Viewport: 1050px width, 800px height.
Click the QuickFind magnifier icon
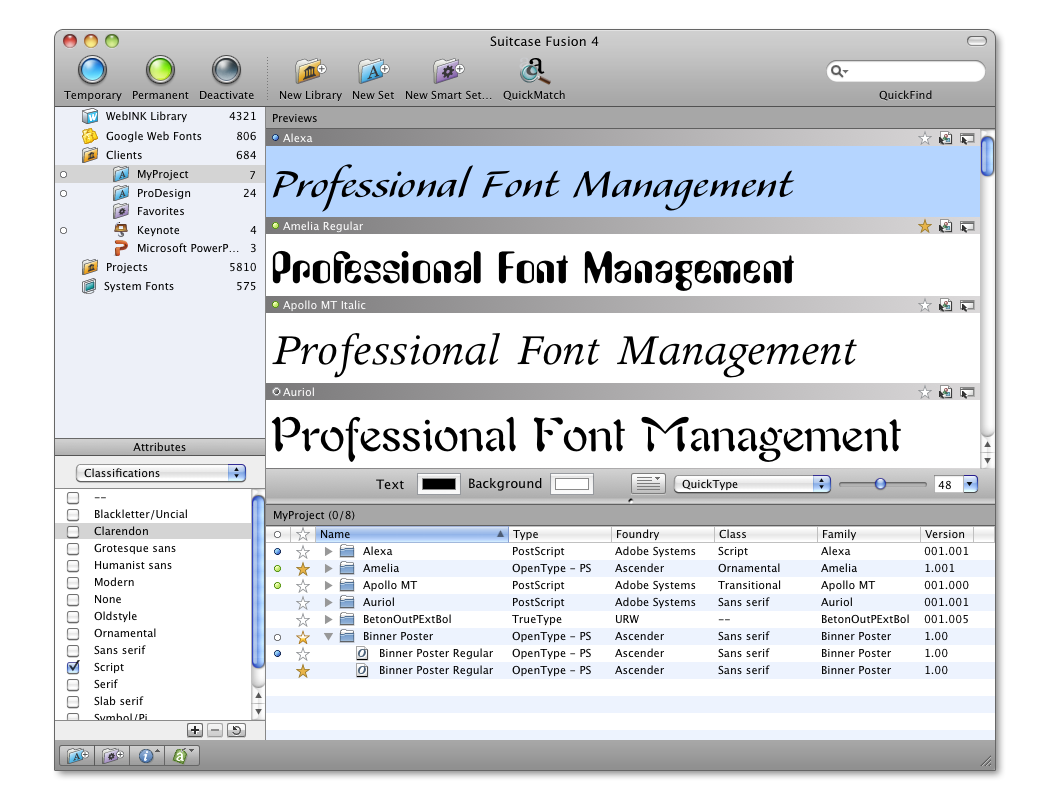(x=838, y=70)
